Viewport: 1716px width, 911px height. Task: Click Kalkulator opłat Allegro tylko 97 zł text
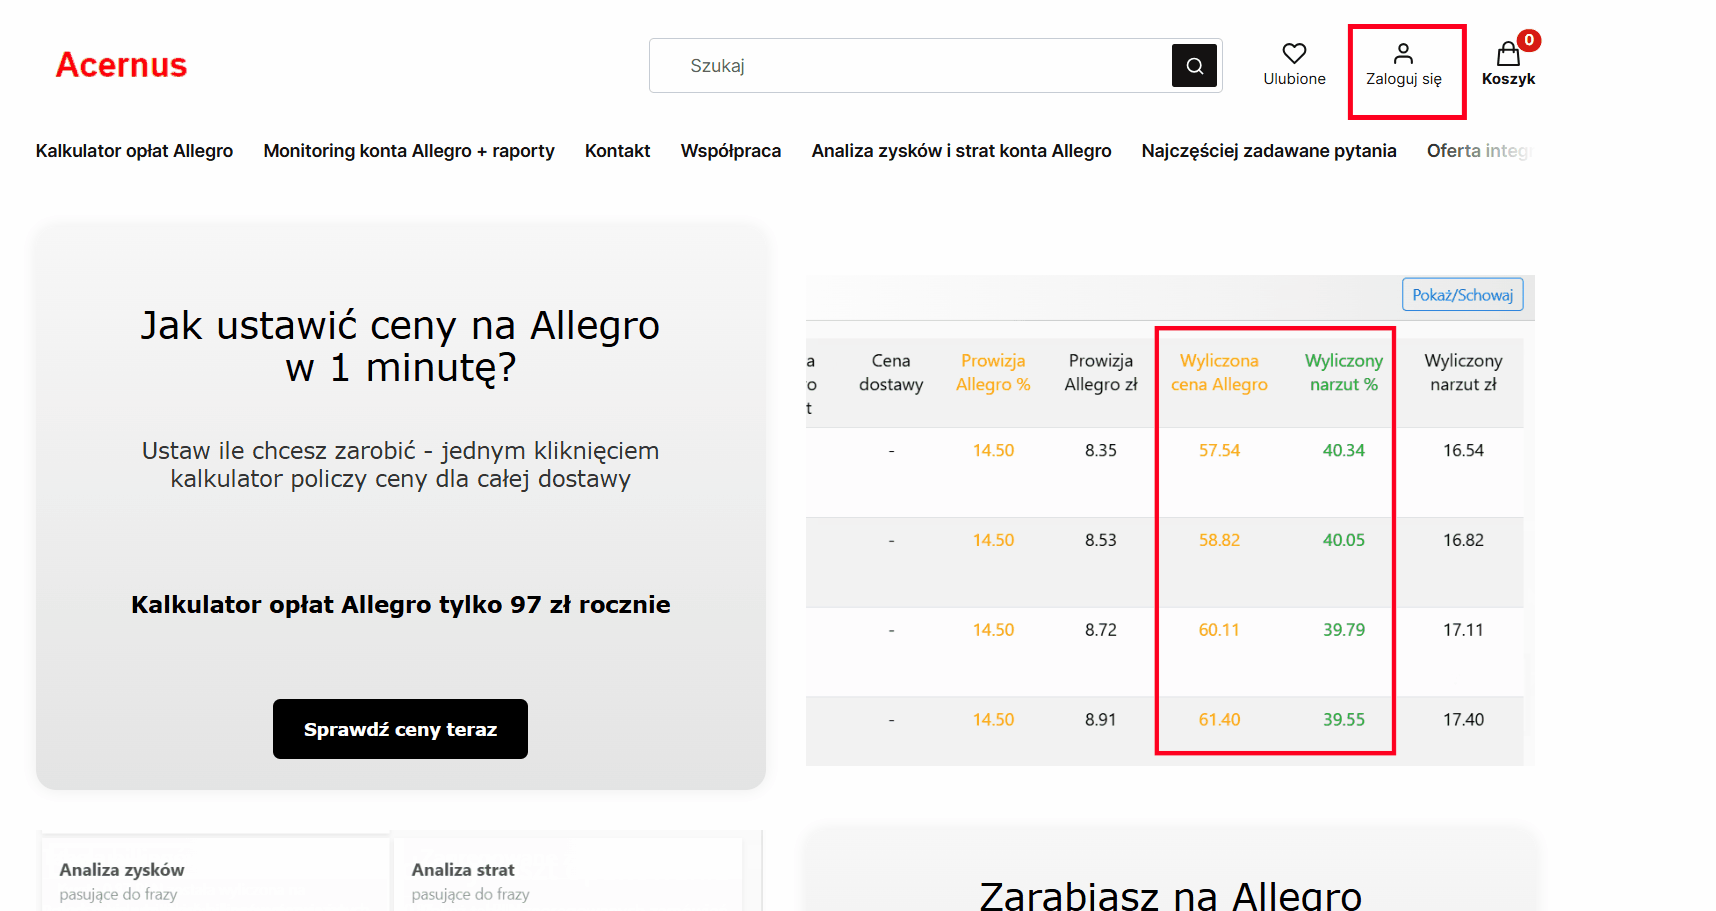[401, 605]
